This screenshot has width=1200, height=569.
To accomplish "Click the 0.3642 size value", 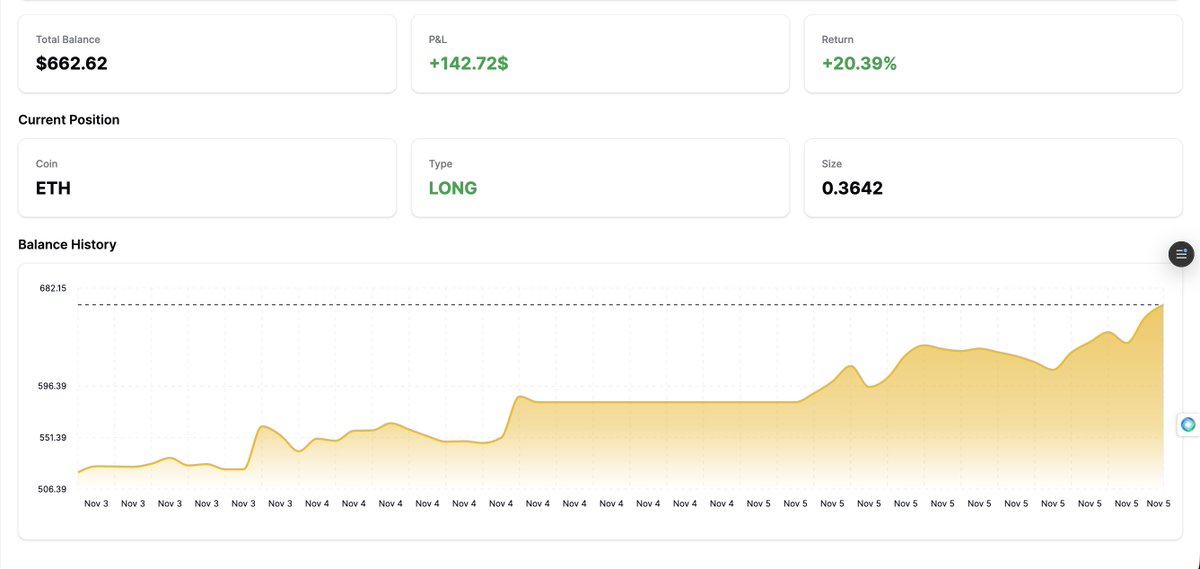I will (x=853, y=188).
